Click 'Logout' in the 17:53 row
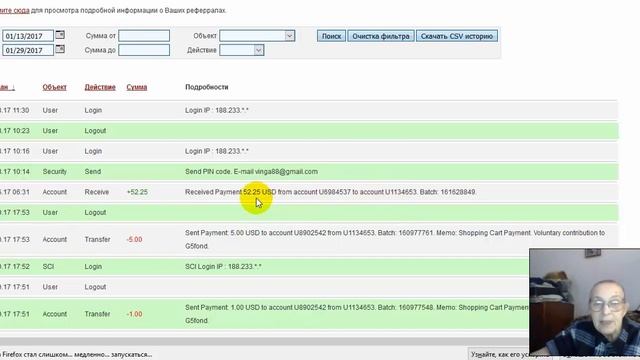The image size is (640, 360). click(x=95, y=212)
